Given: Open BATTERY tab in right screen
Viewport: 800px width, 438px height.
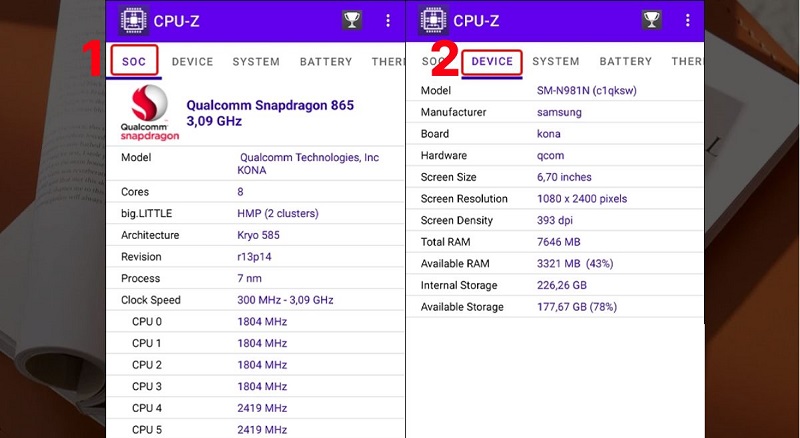Looking at the screenshot, I should (x=626, y=61).
